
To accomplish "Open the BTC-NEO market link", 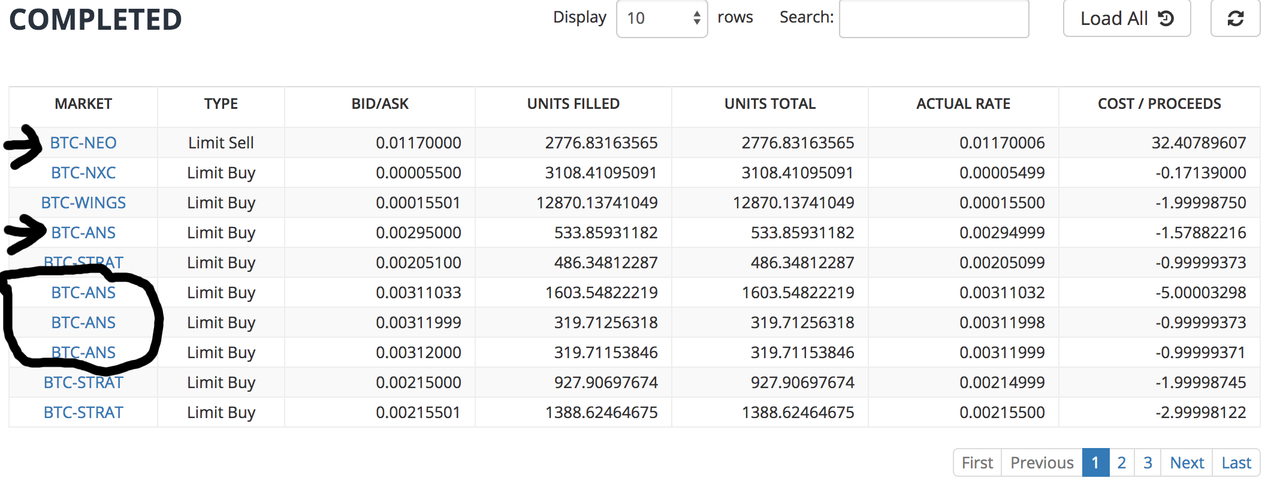I will point(83,143).
